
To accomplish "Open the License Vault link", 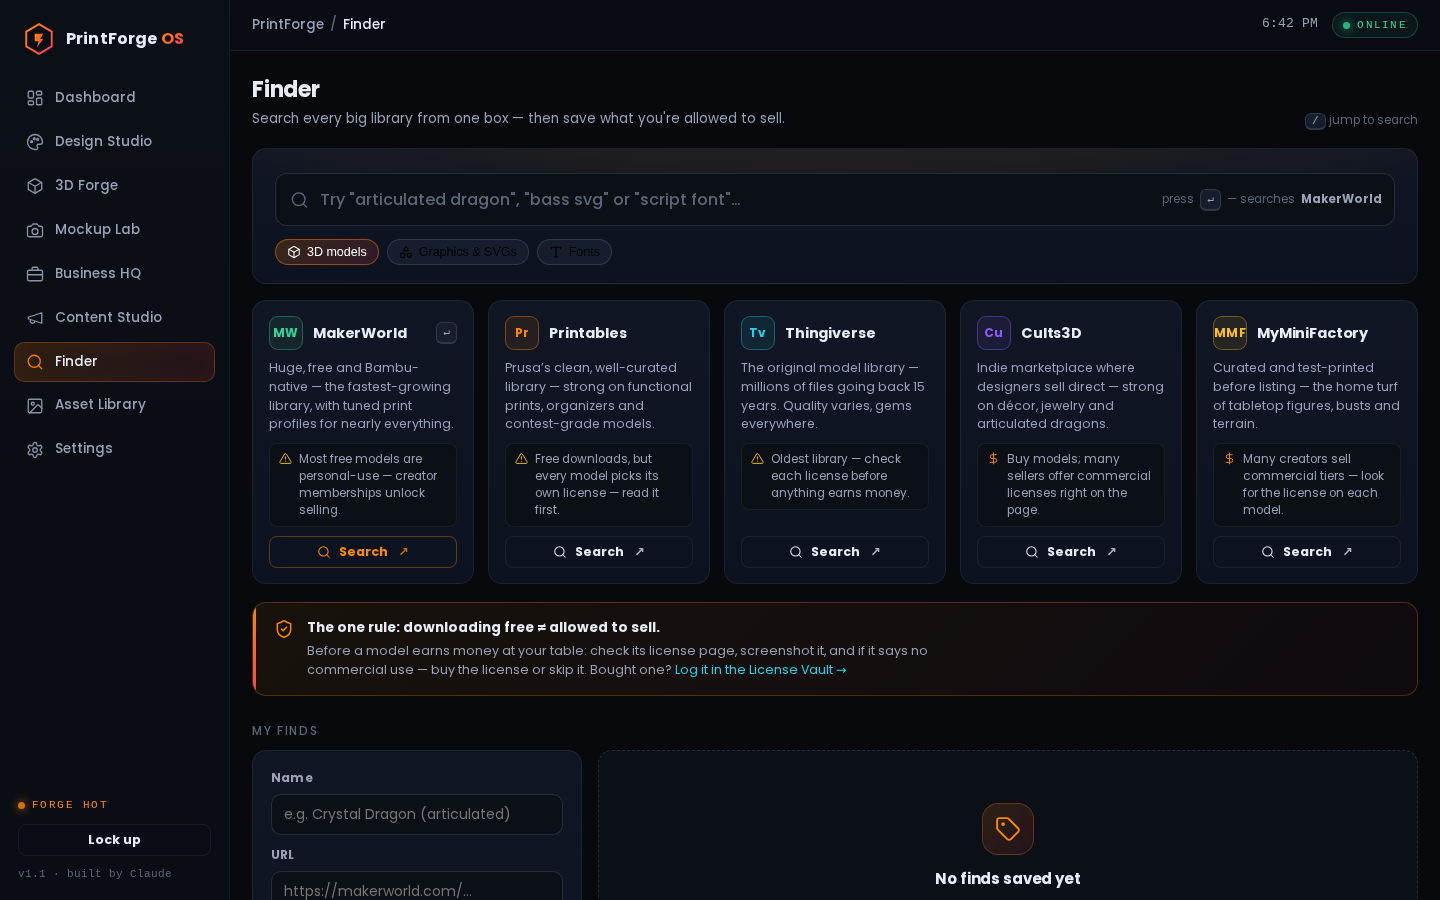I will tap(761, 670).
